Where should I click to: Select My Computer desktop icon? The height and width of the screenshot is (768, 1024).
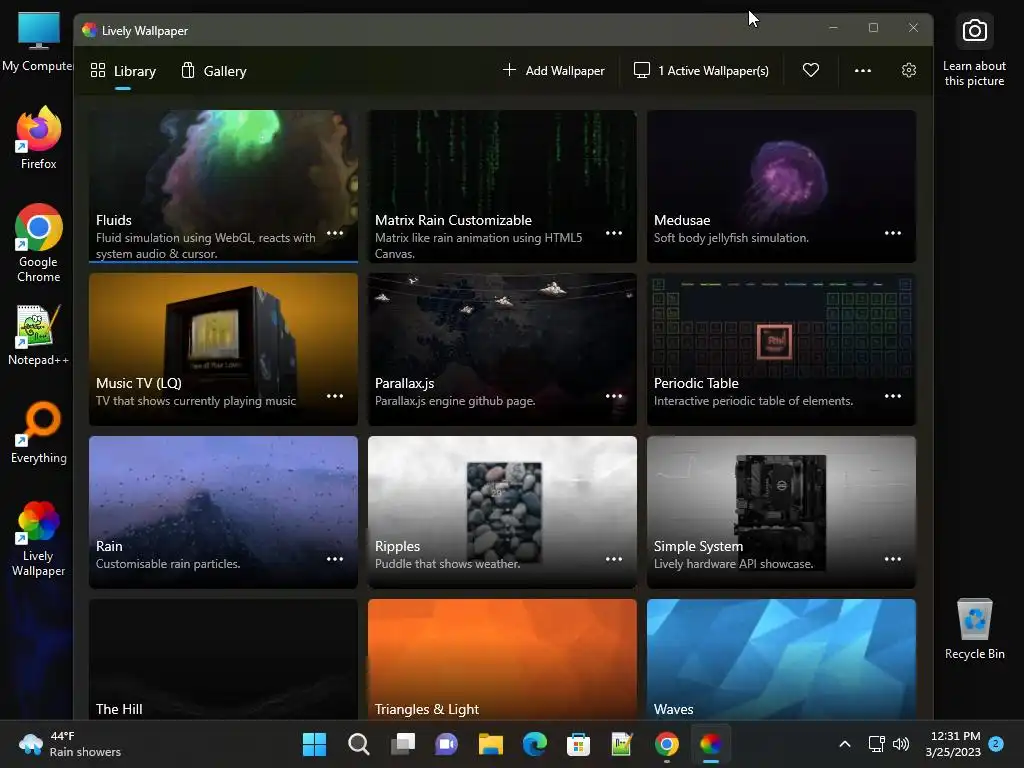pos(38,43)
